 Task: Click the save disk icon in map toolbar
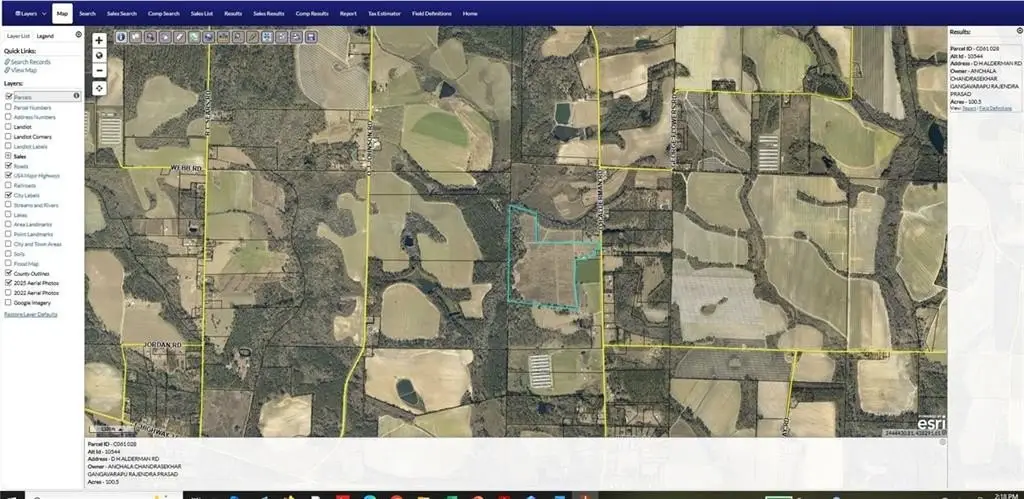click(x=312, y=37)
